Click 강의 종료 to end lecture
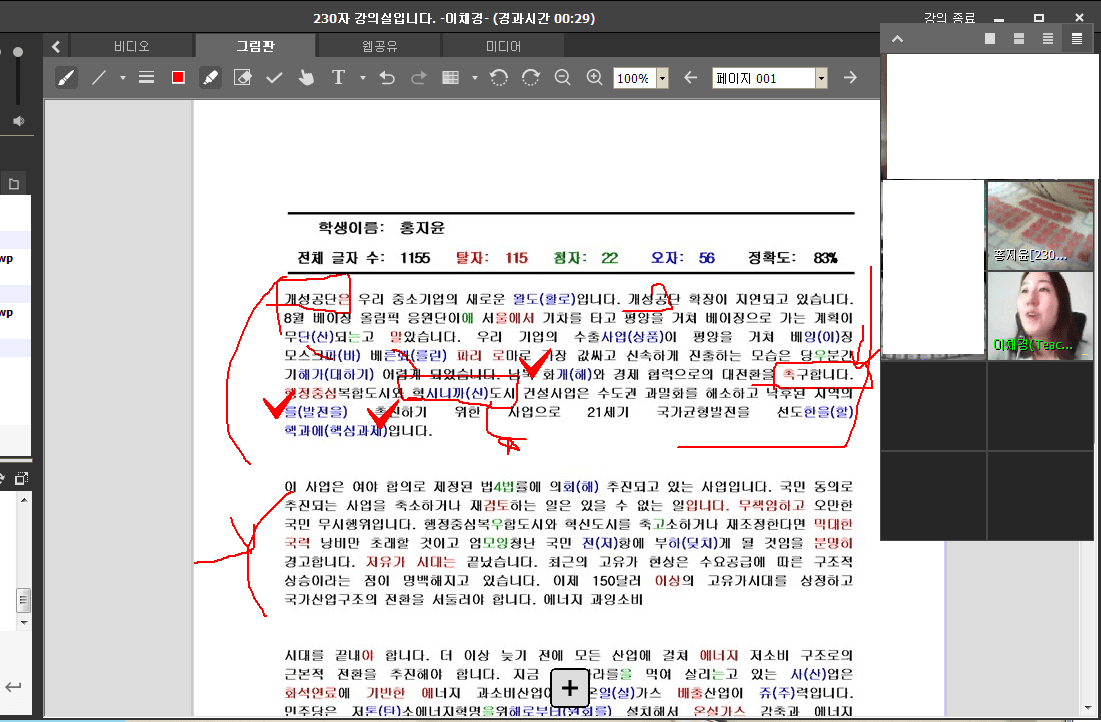Image resolution: width=1101 pixels, height=722 pixels. coord(950,18)
